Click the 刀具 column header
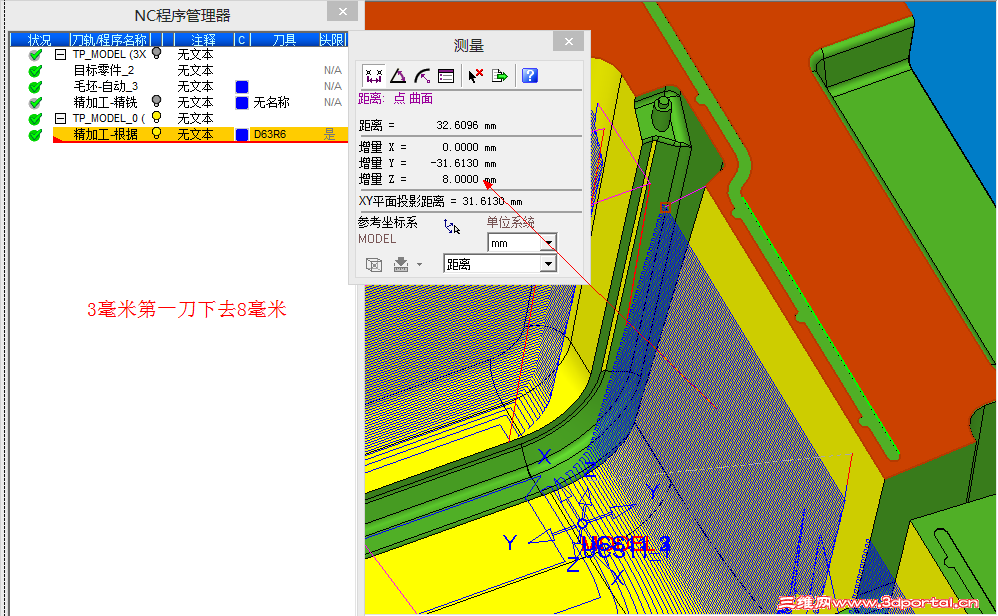Image resolution: width=998 pixels, height=616 pixels. pyautogui.click(x=284, y=39)
